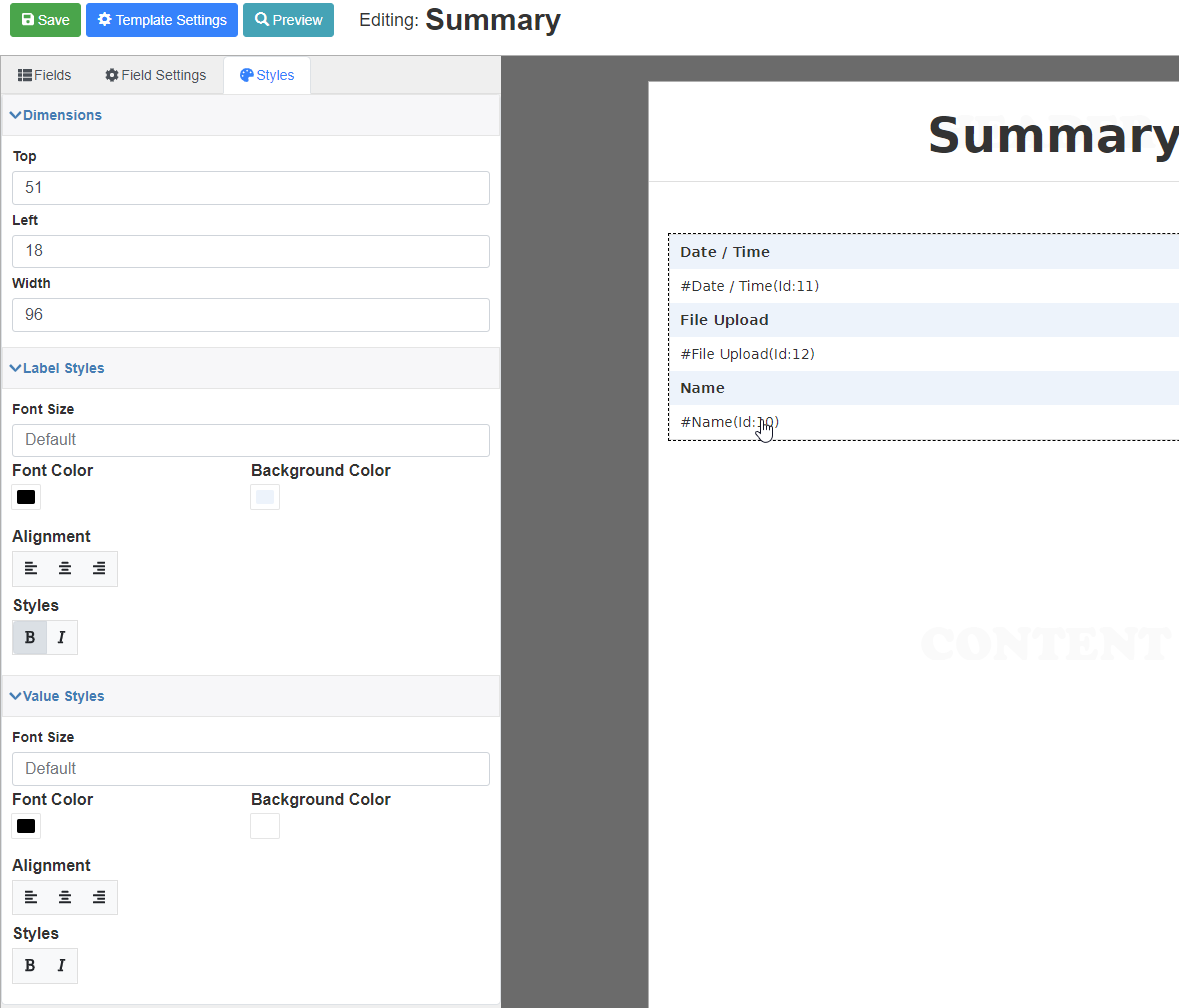Screen dimensions: 1179x1008
Task: Select the Date / Time label row
Action: click(924, 252)
